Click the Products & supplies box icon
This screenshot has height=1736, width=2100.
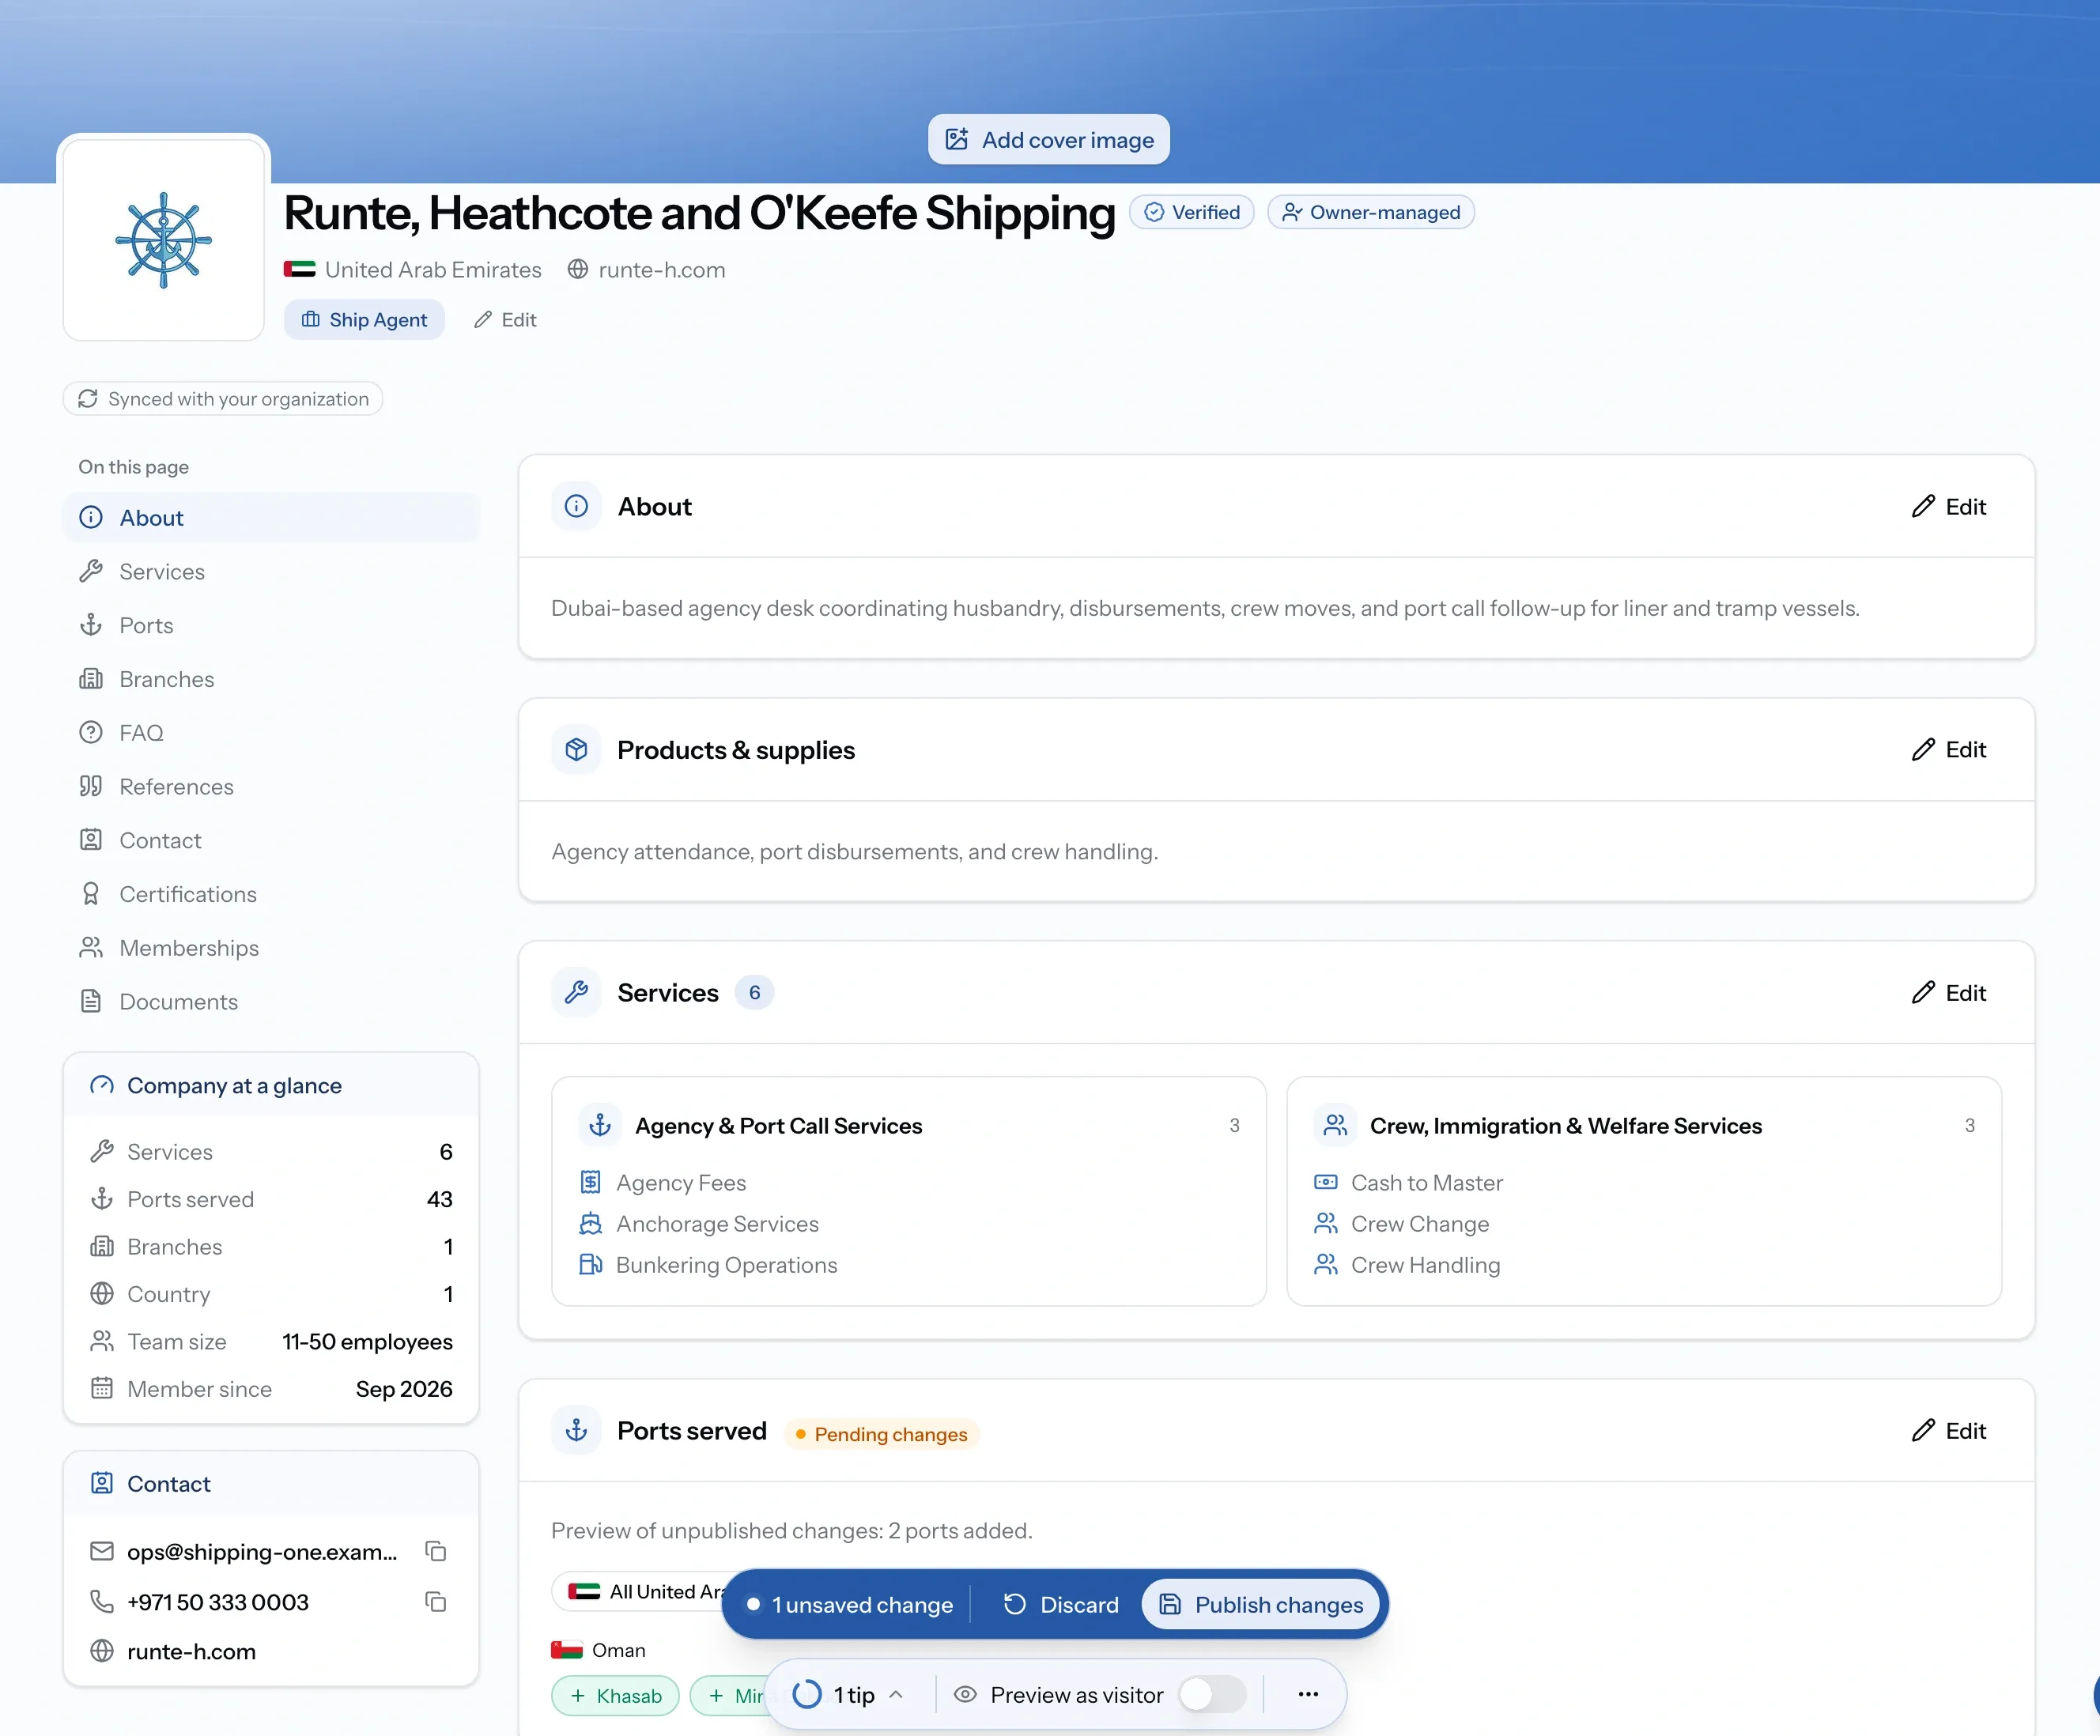[576, 749]
